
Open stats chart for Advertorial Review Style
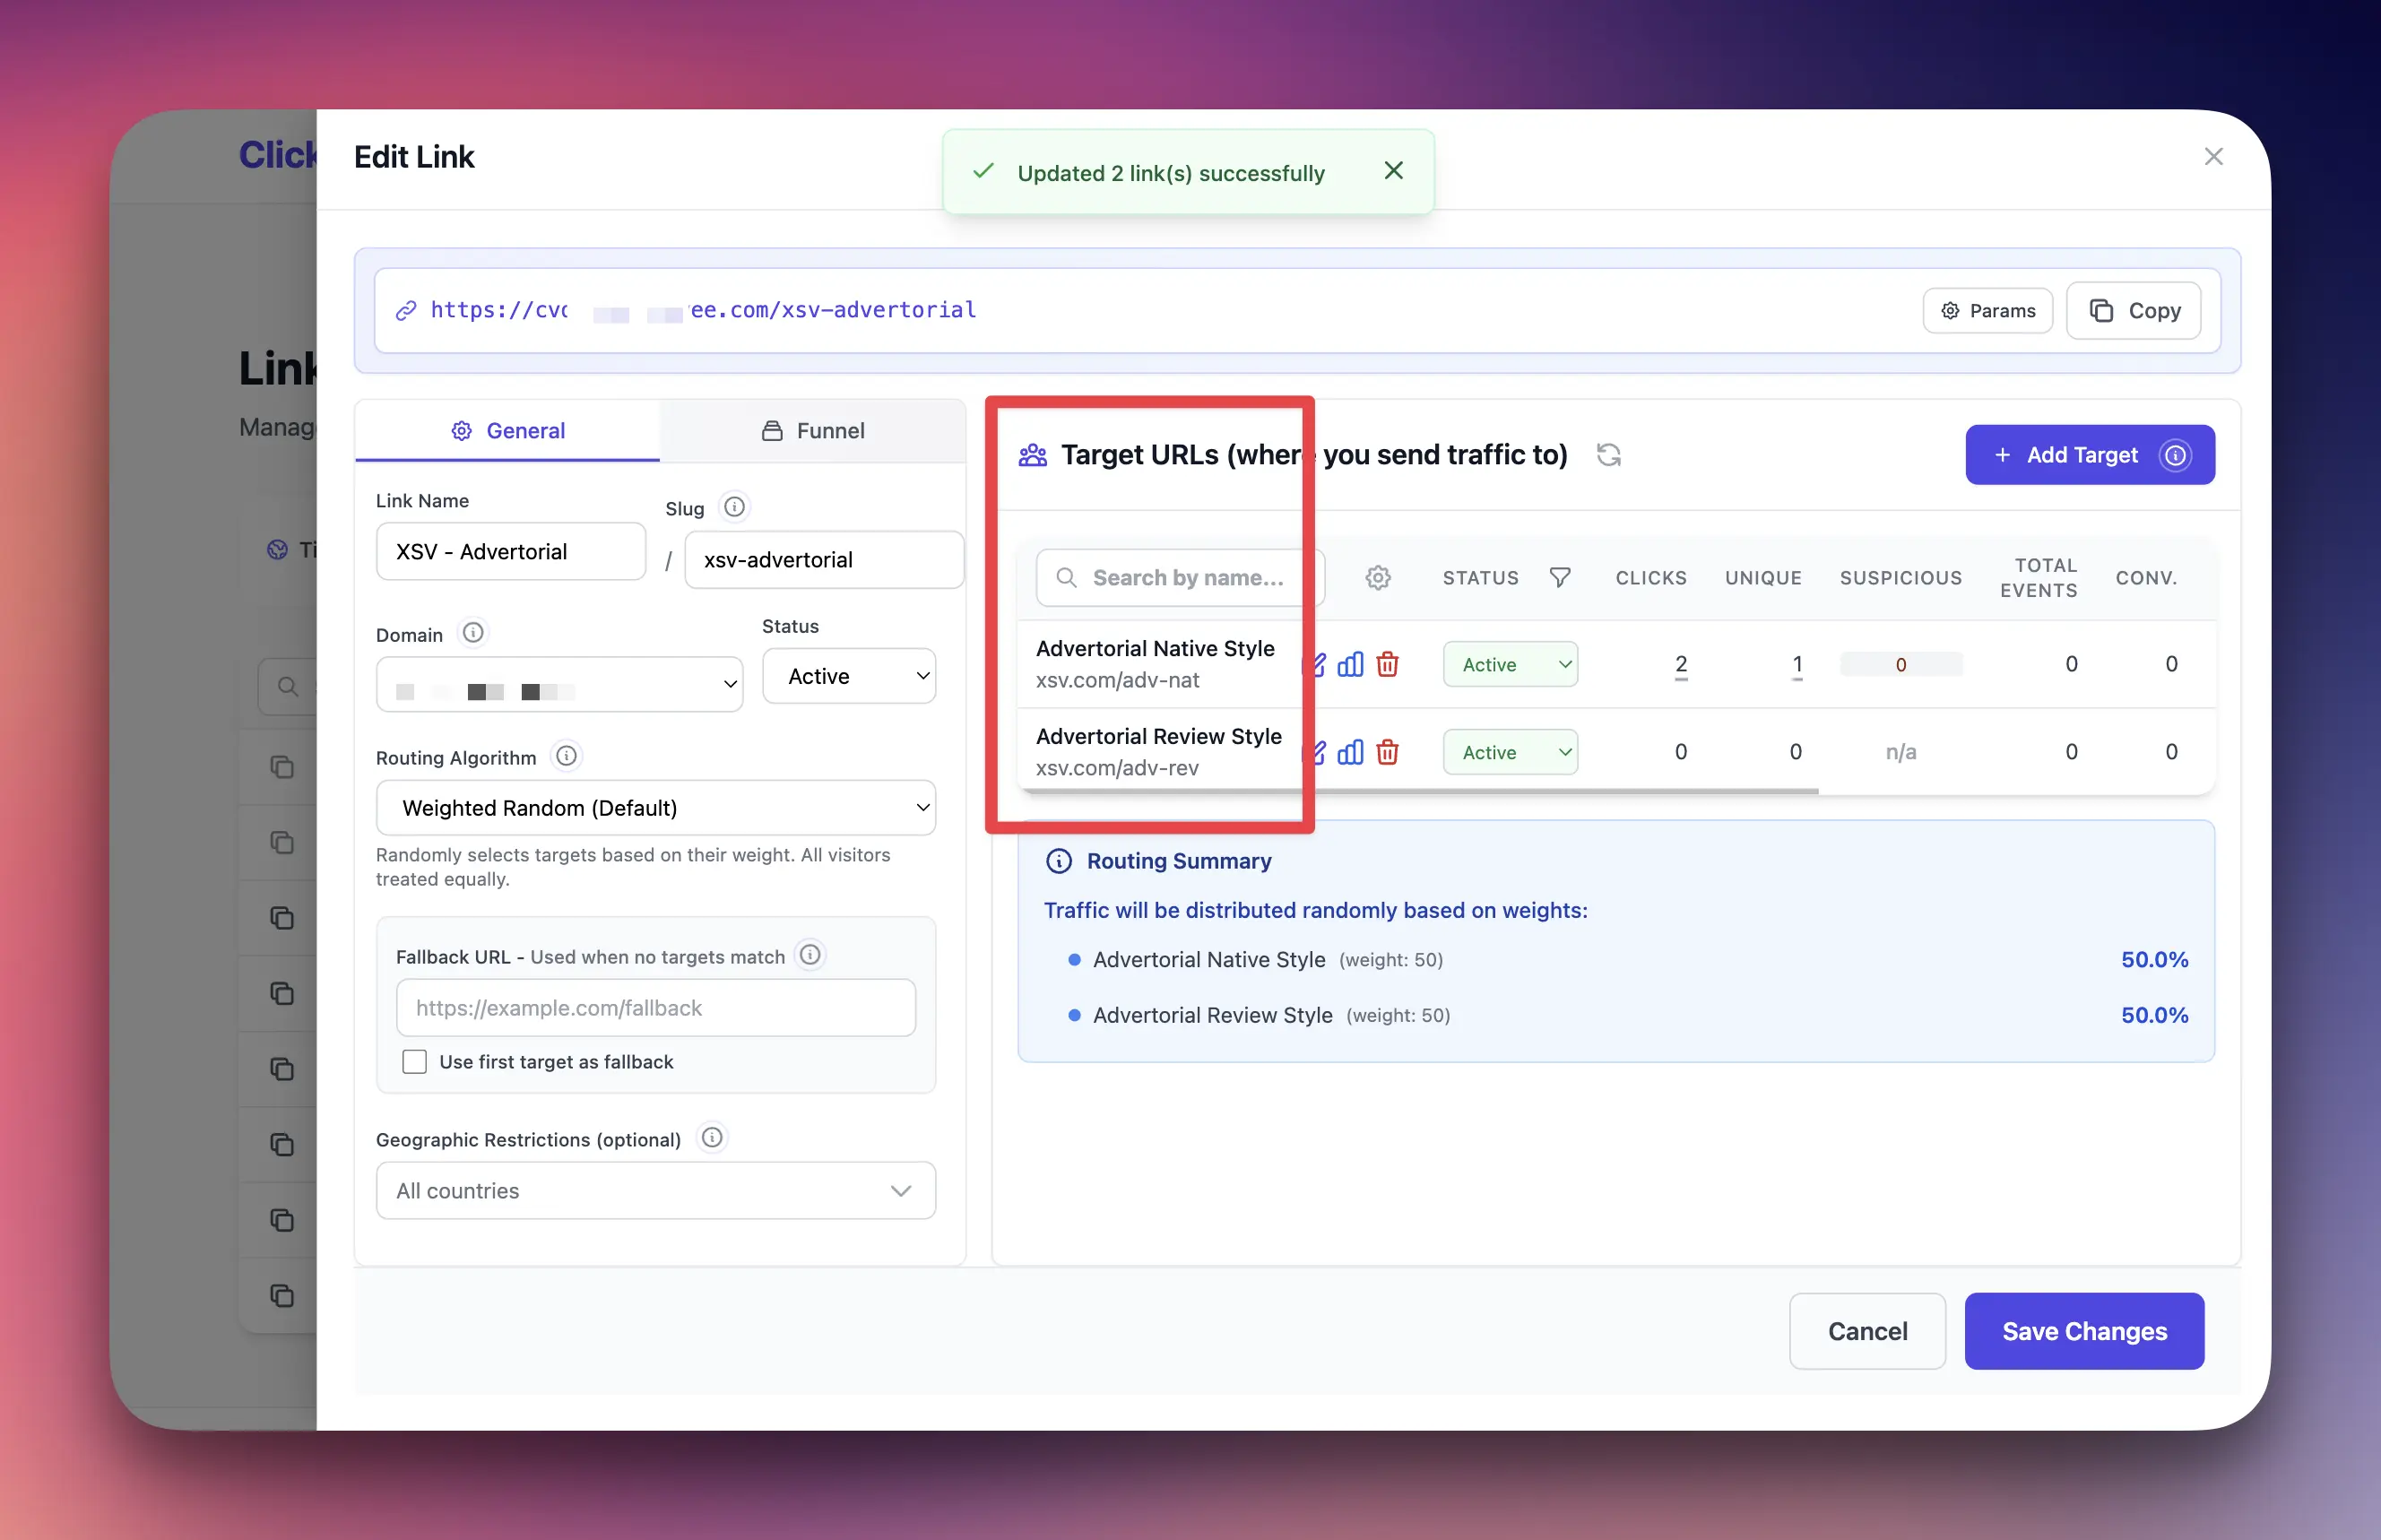tap(1350, 752)
